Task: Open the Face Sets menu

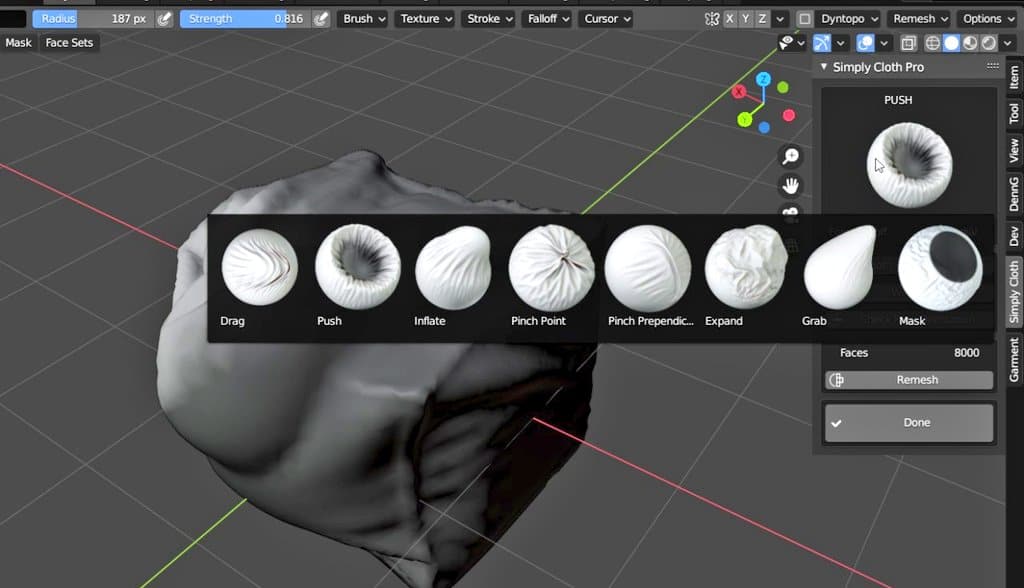Action: pyautogui.click(x=69, y=42)
